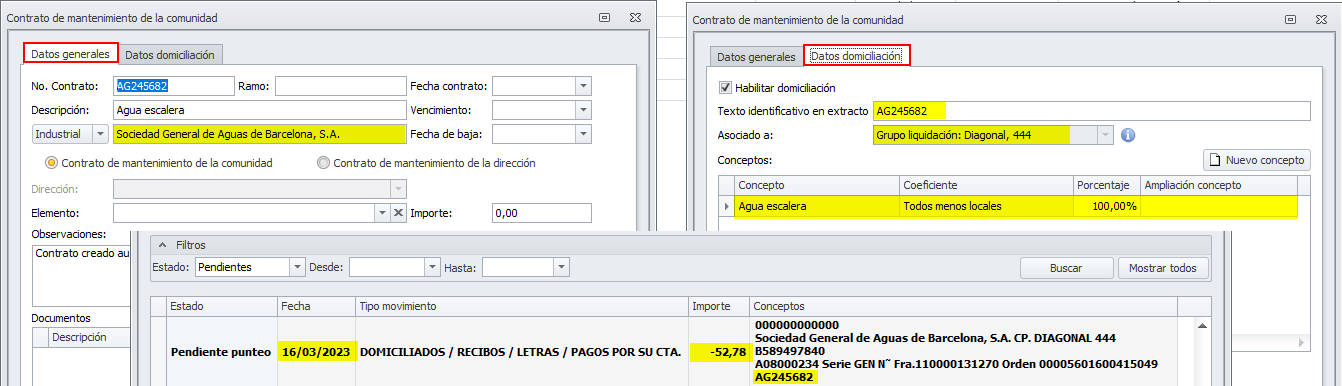The image size is (1342, 386).
Task: Click the No. Contrato field AG245682
Action: 174,86
